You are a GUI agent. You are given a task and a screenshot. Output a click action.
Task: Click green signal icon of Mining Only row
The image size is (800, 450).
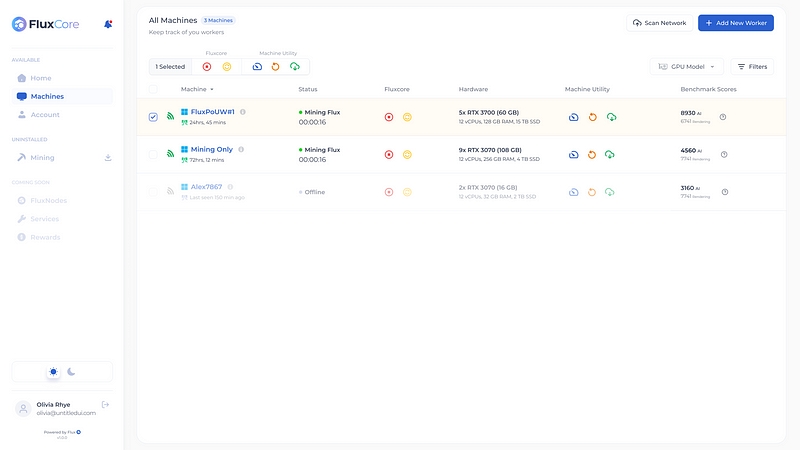pyautogui.click(x=170, y=154)
